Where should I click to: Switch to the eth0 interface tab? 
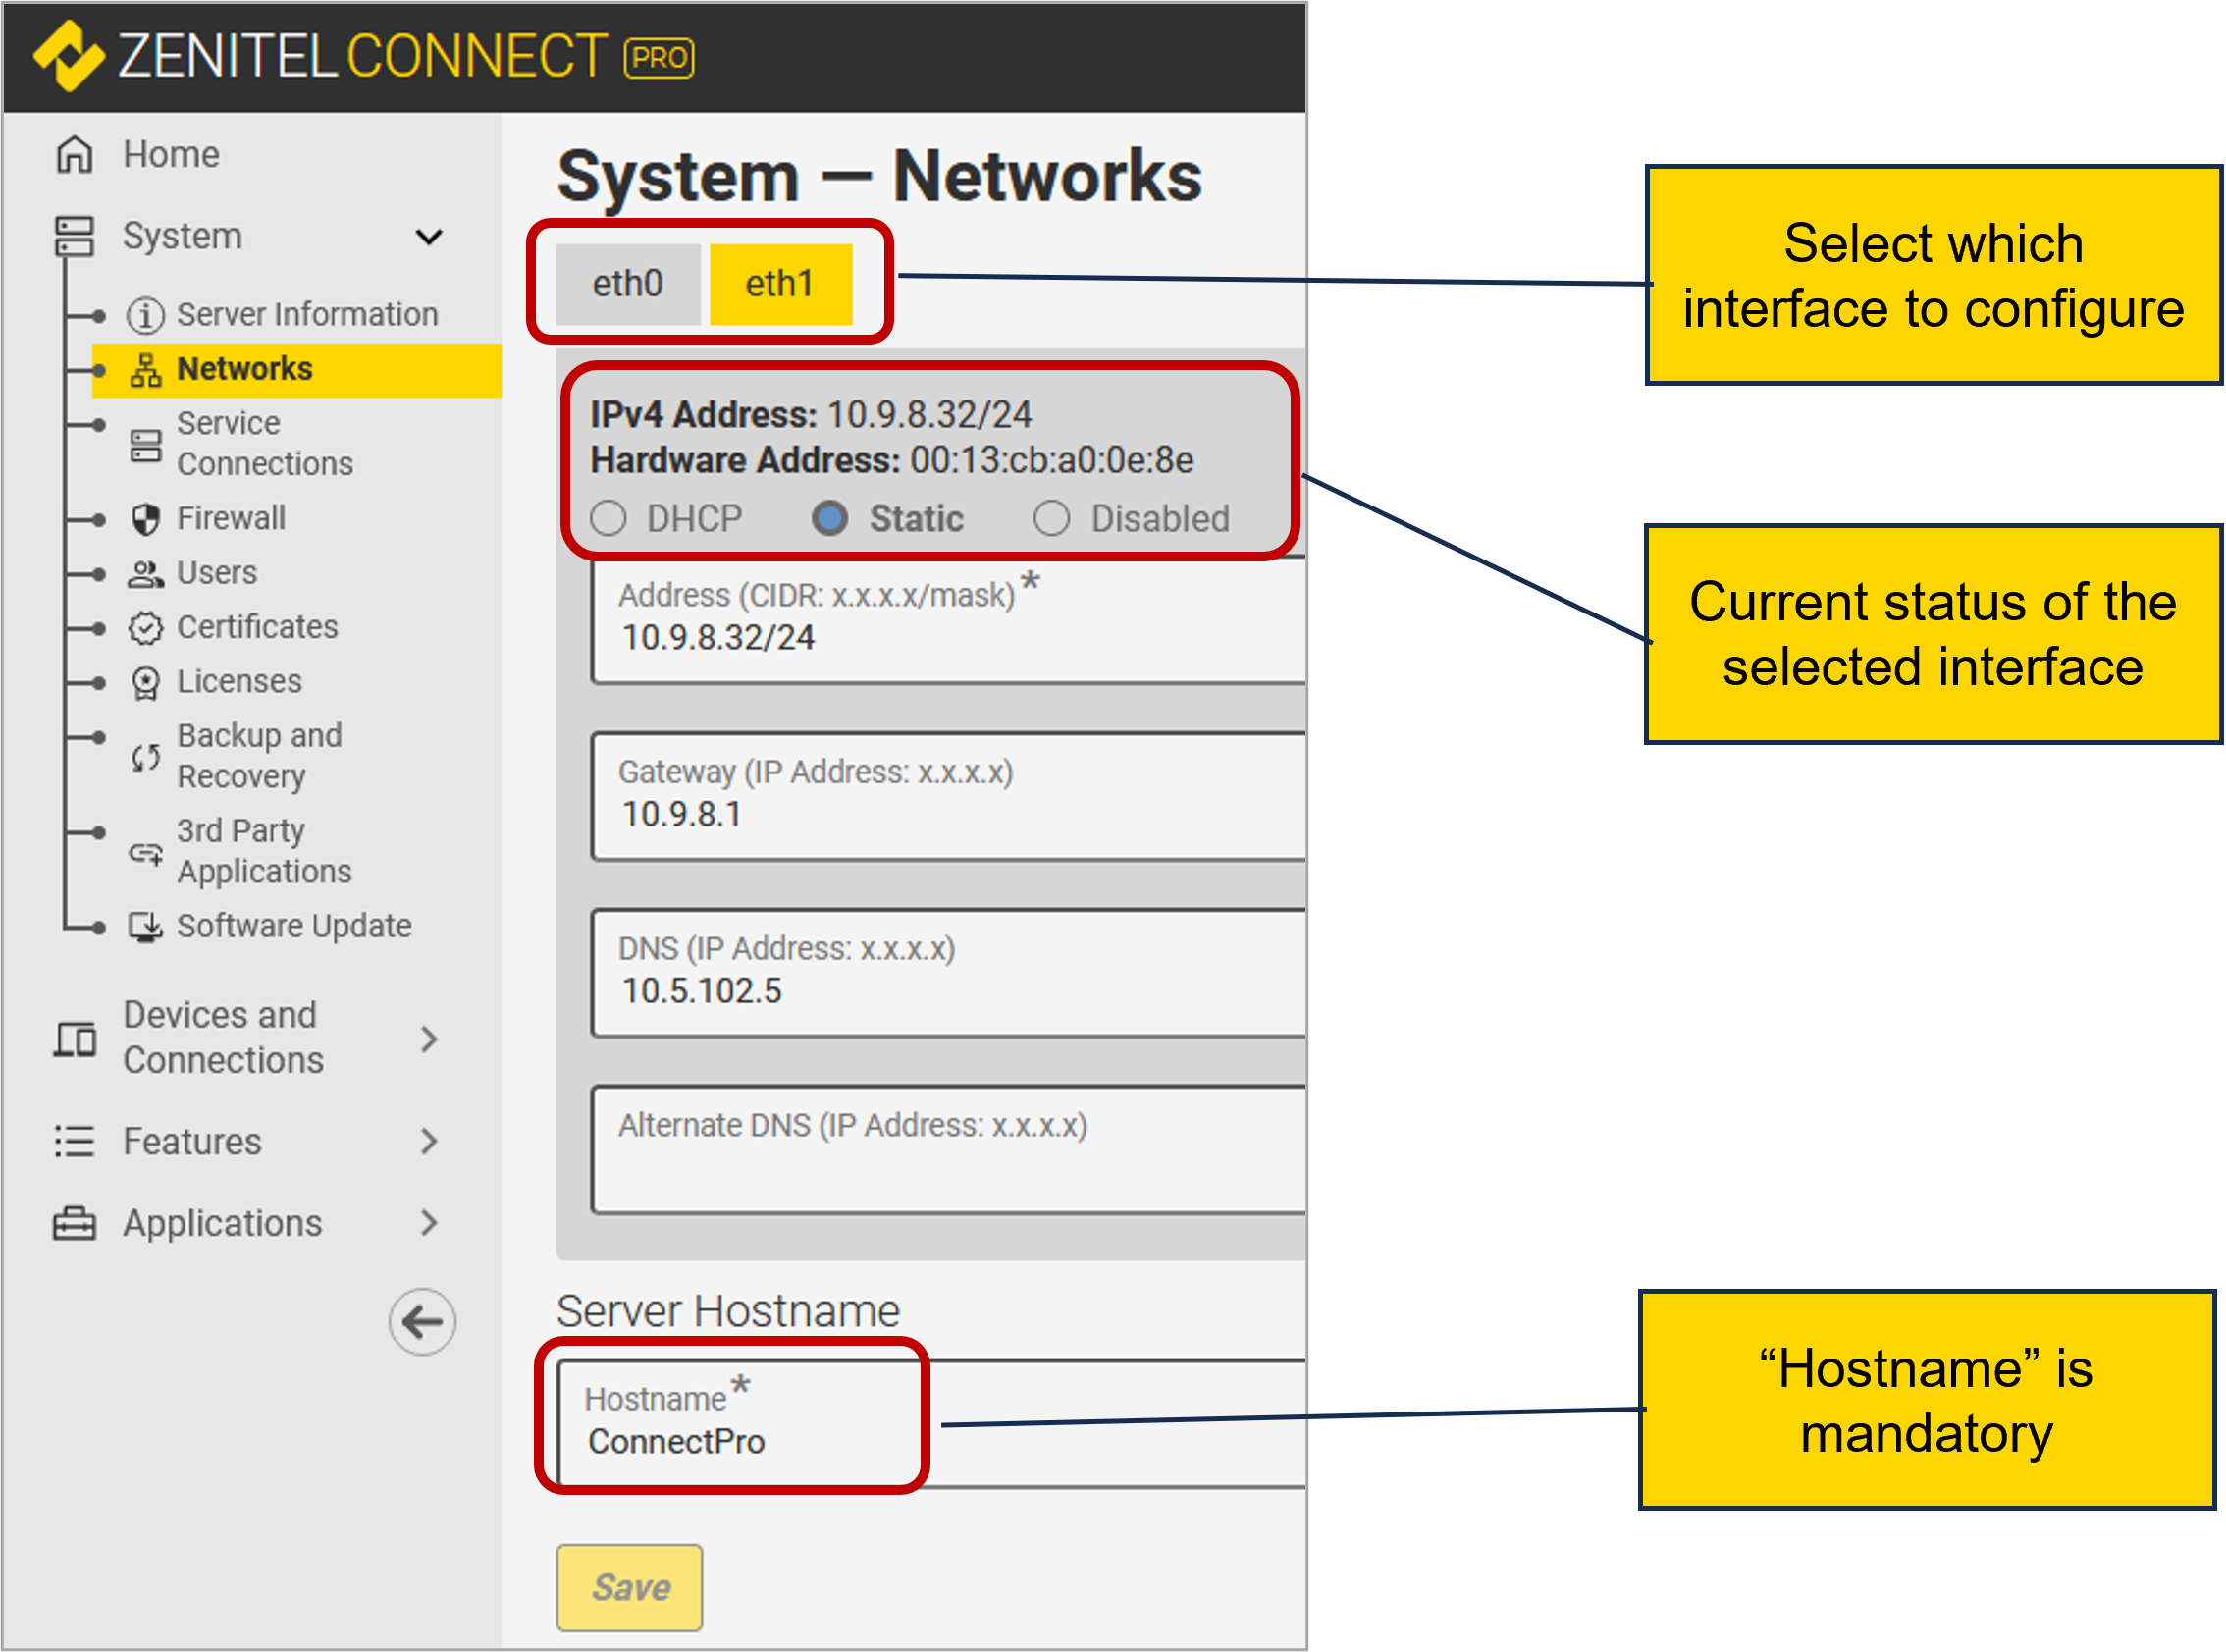pos(628,284)
